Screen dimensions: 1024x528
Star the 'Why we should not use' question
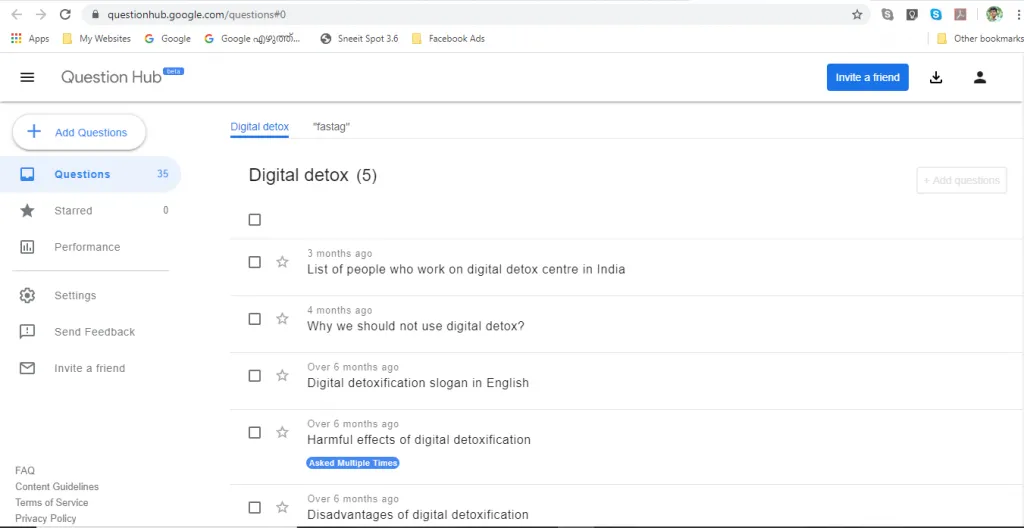point(282,319)
